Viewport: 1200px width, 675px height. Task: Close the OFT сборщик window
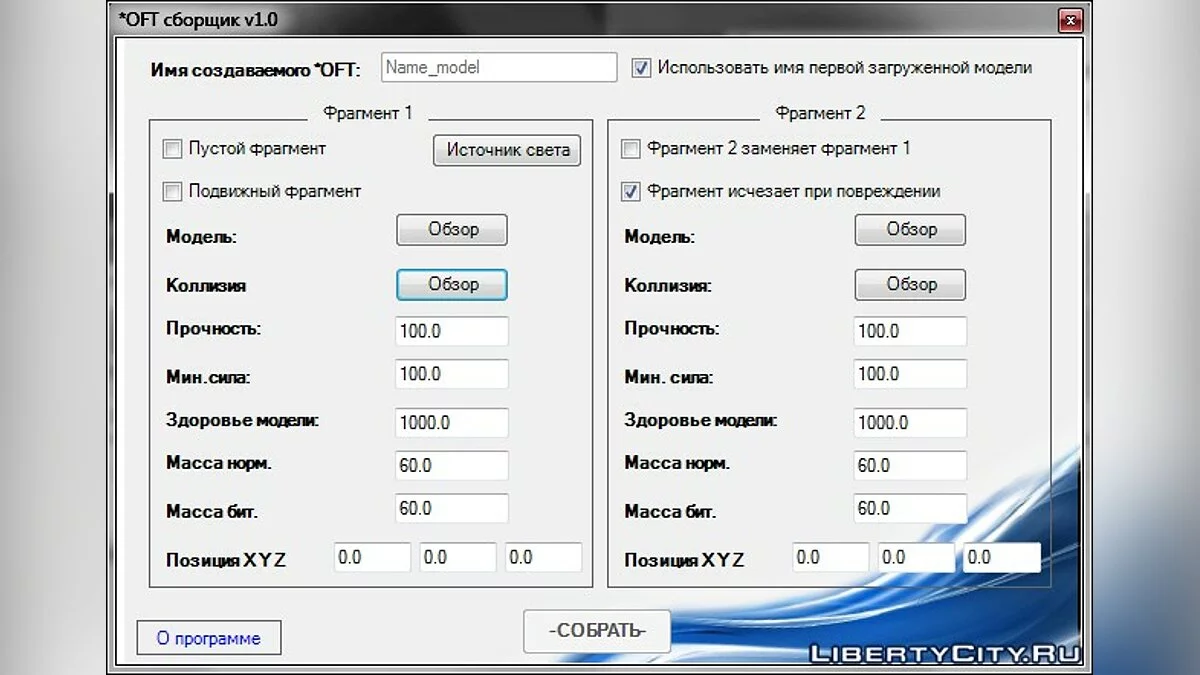(x=1070, y=20)
